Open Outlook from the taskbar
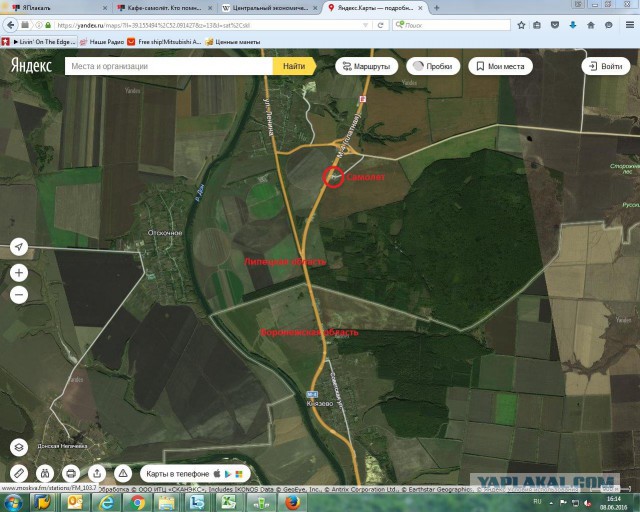 click(75, 502)
